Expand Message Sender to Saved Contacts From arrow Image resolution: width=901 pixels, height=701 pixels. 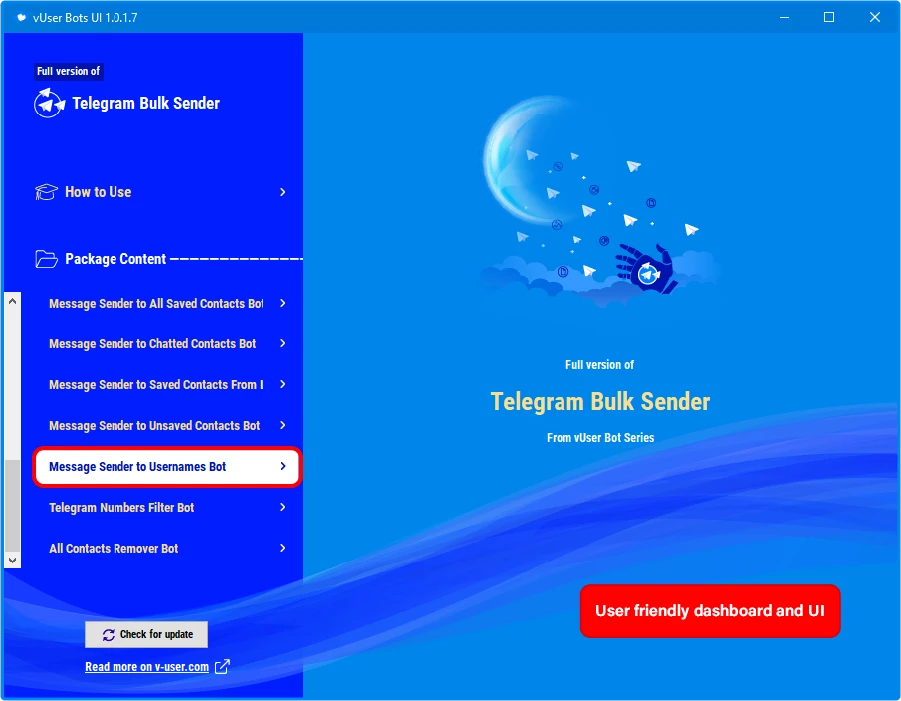(x=283, y=384)
